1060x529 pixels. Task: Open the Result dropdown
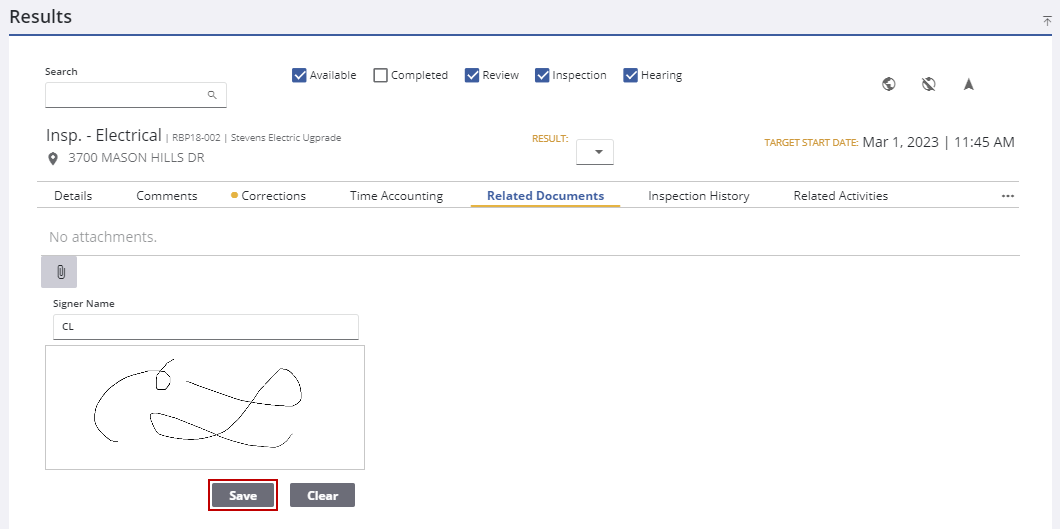[595, 152]
